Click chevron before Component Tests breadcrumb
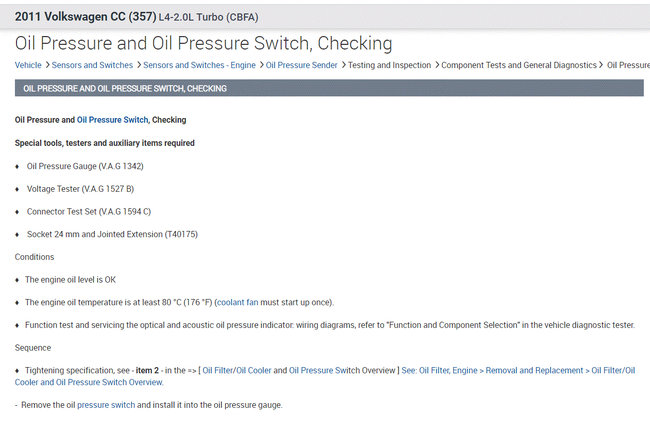The image size is (650, 429). coord(437,64)
